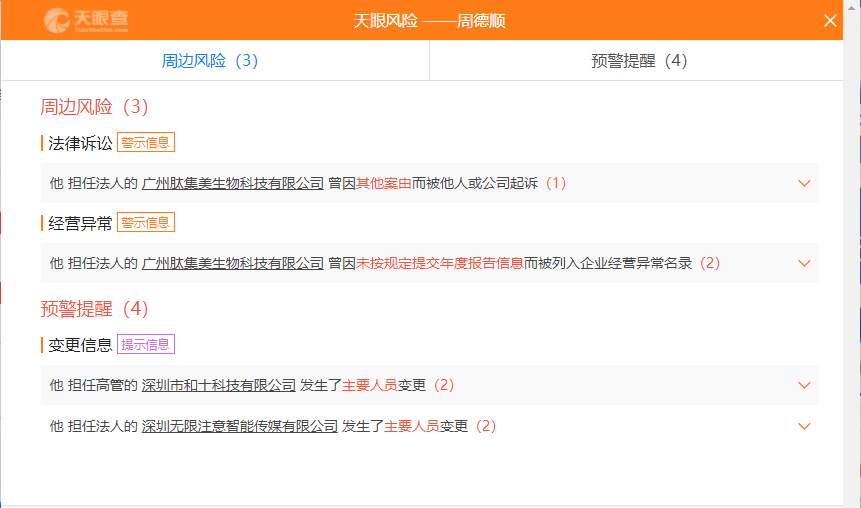Open 广州肽集美生物科技有限公司 link in 经营异常 row
The image size is (861, 508).
coord(233,264)
